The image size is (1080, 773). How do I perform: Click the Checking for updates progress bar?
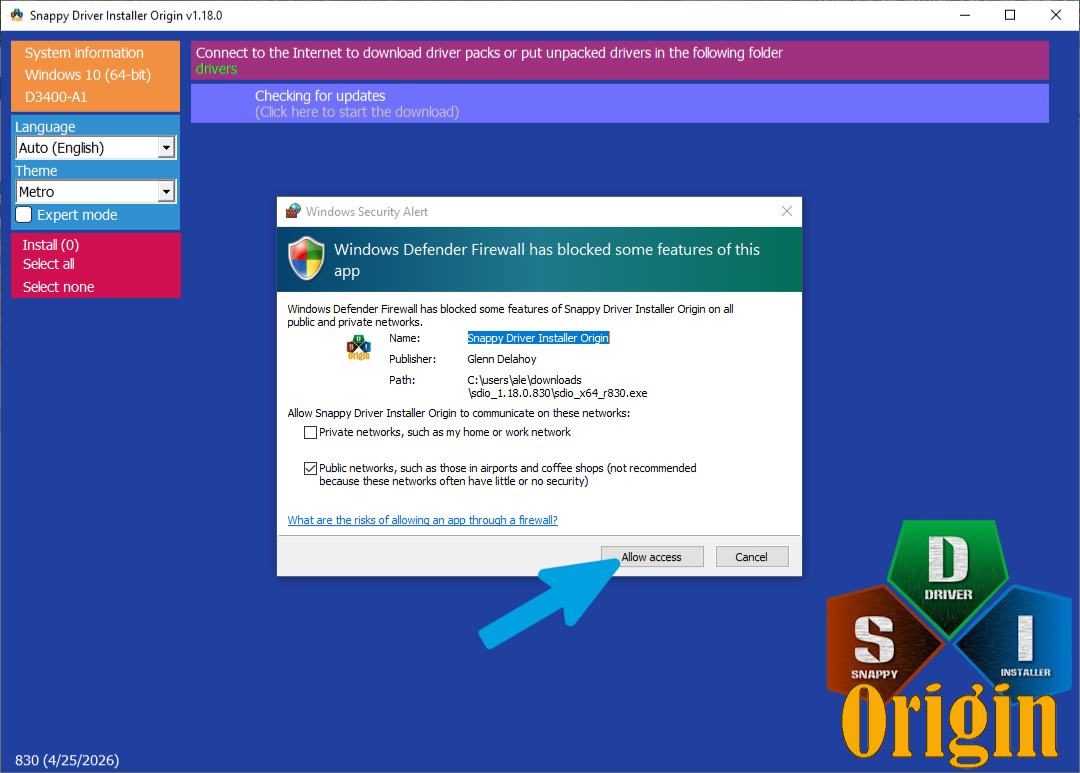[x=619, y=104]
